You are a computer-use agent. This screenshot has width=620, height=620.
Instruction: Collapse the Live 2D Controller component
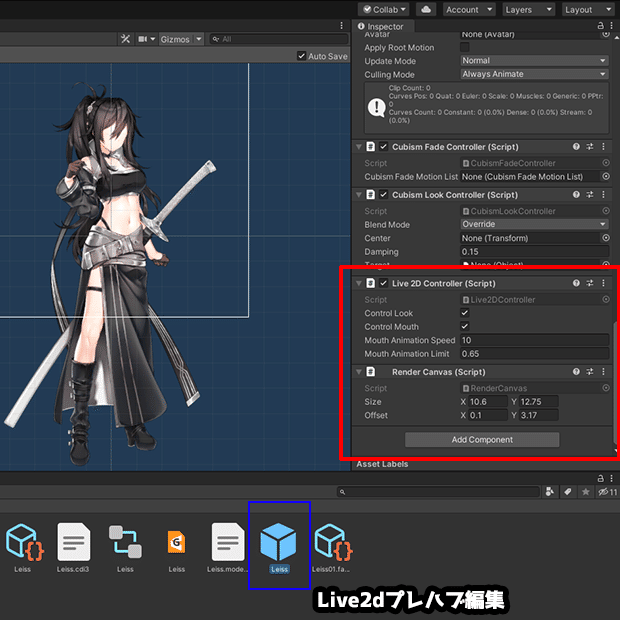(359, 284)
